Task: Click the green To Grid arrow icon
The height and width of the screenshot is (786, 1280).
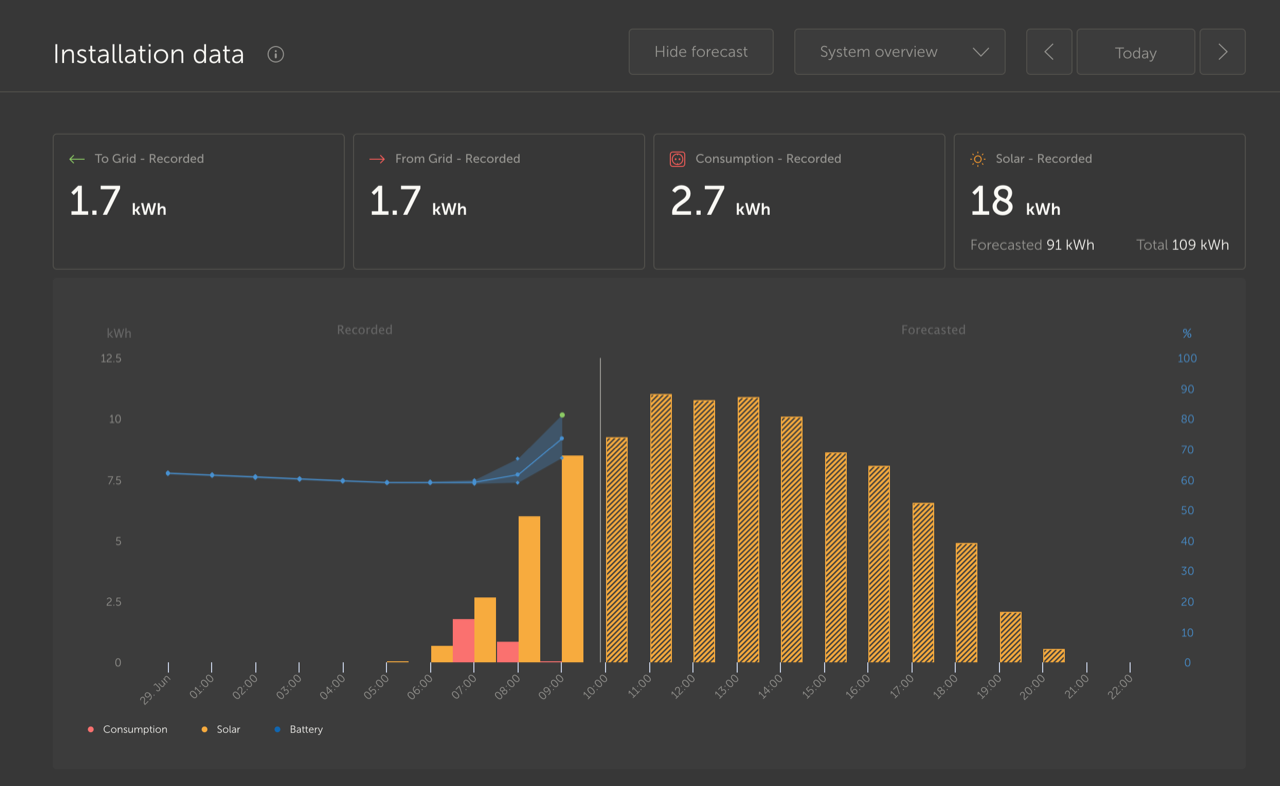Action: (75, 158)
